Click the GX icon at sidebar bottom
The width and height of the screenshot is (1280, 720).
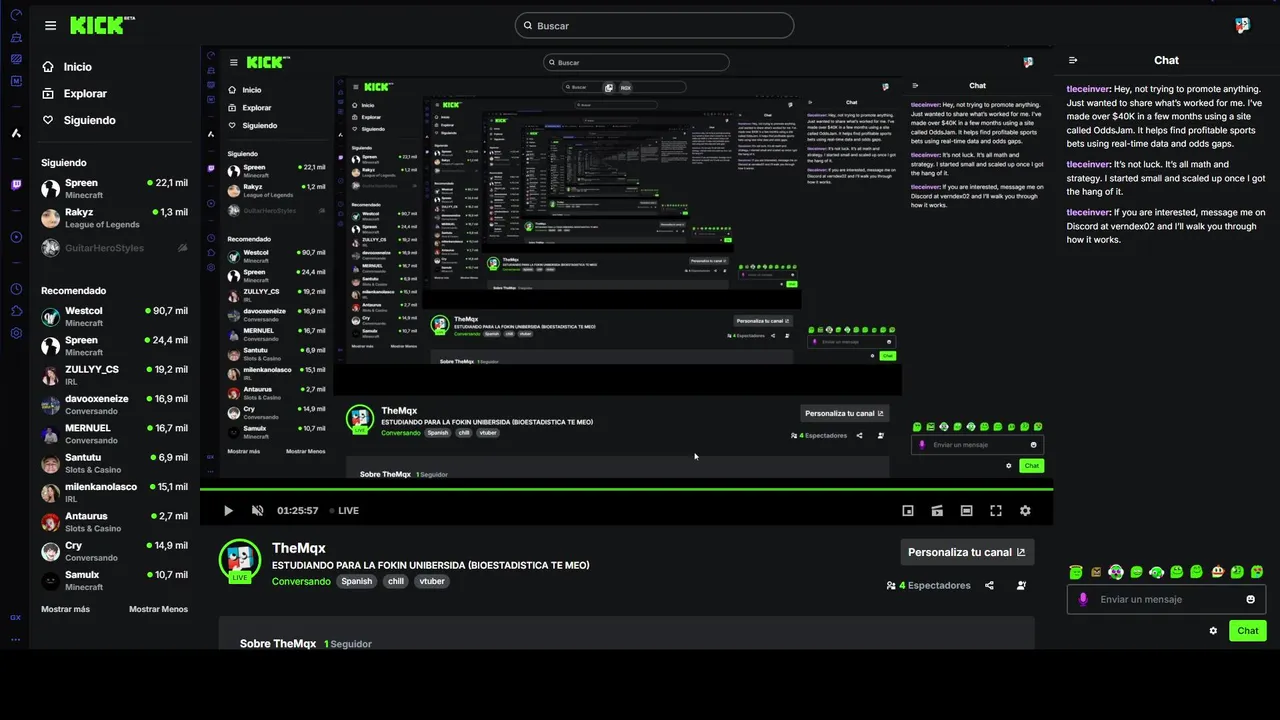point(16,617)
